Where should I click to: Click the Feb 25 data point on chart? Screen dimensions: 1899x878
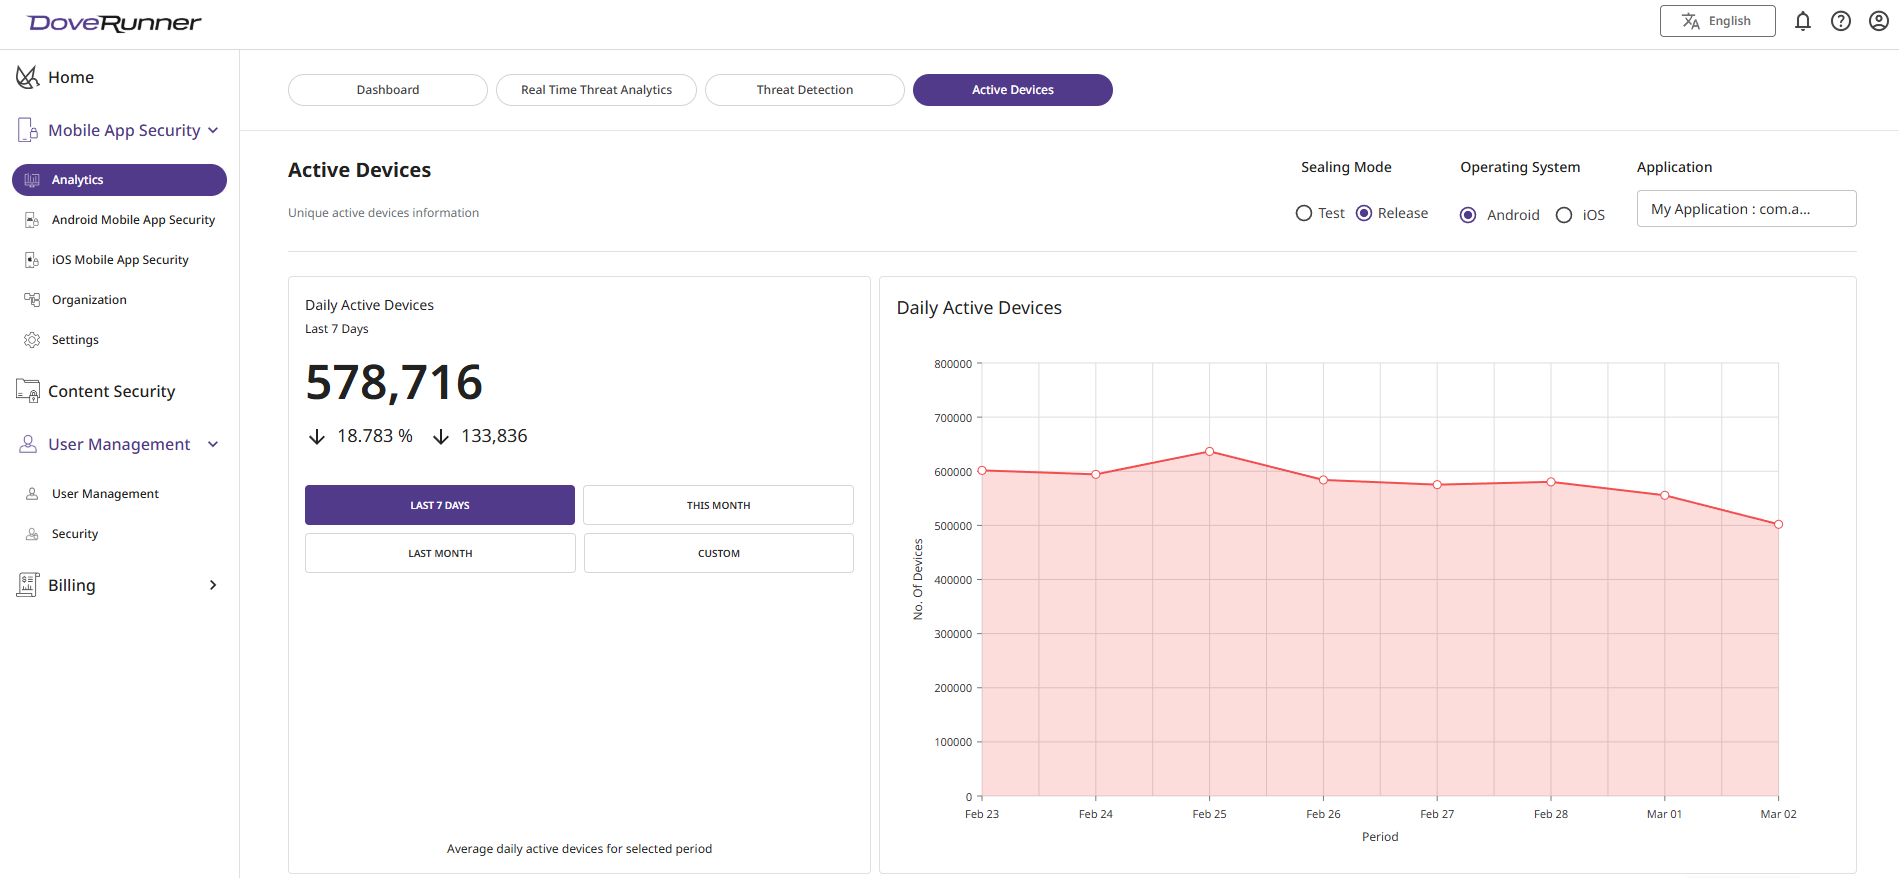pyautogui.click(x=1209, y=452)
